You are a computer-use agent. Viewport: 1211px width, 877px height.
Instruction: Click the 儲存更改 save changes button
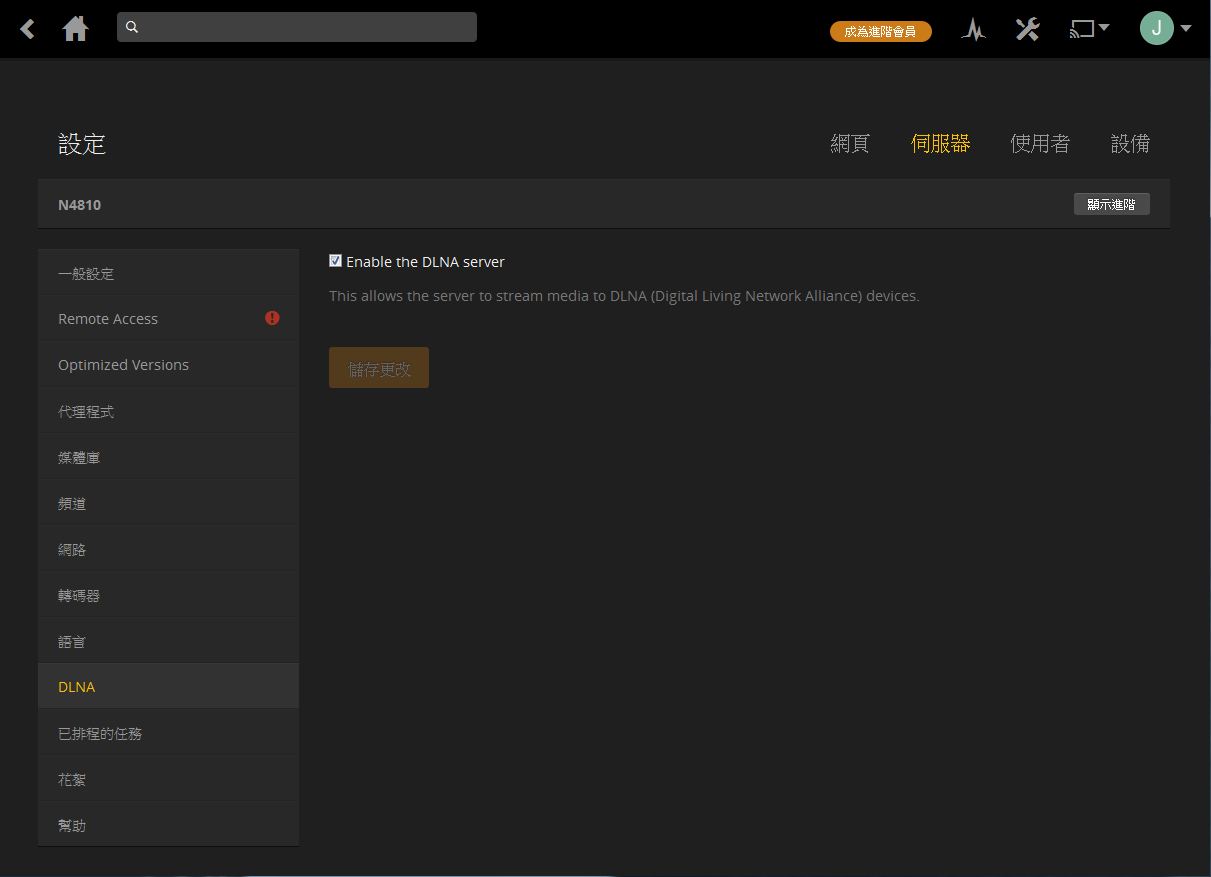(x=379, y=368)
